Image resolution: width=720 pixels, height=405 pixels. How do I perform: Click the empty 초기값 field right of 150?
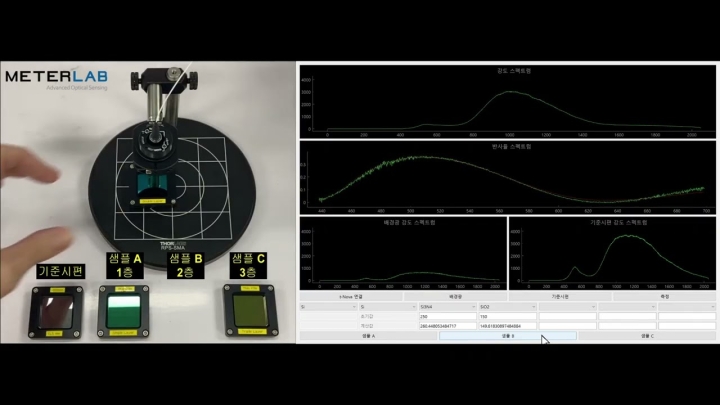(568, 316)
